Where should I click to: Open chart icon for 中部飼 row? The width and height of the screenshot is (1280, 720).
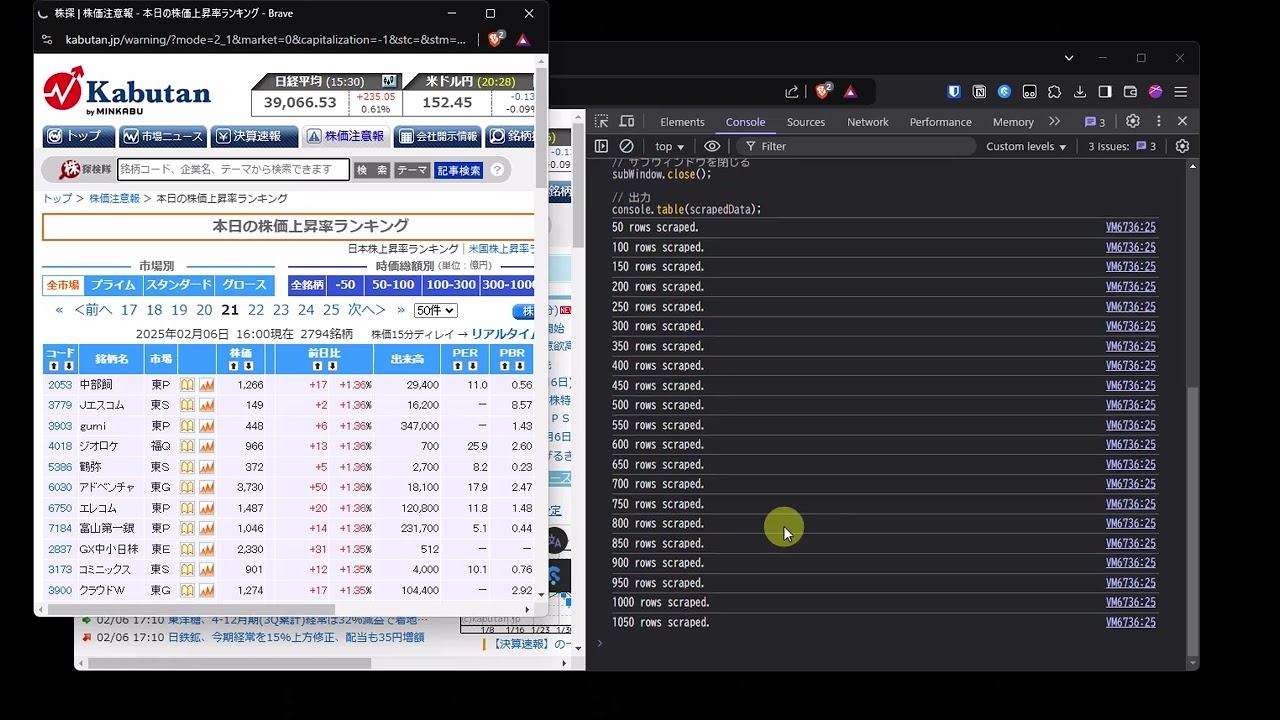click(207, 385)
